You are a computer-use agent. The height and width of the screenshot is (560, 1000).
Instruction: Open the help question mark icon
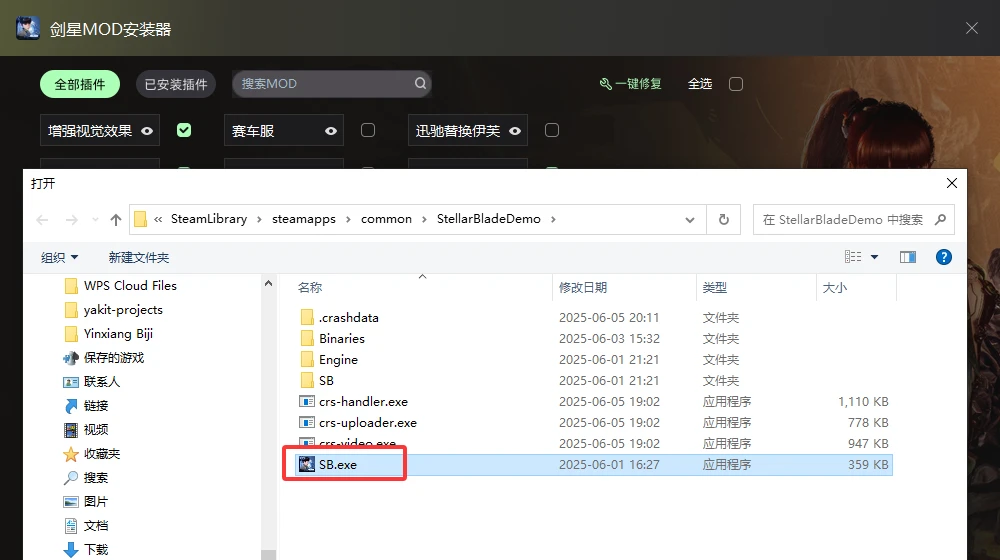(x=943, y=257)
